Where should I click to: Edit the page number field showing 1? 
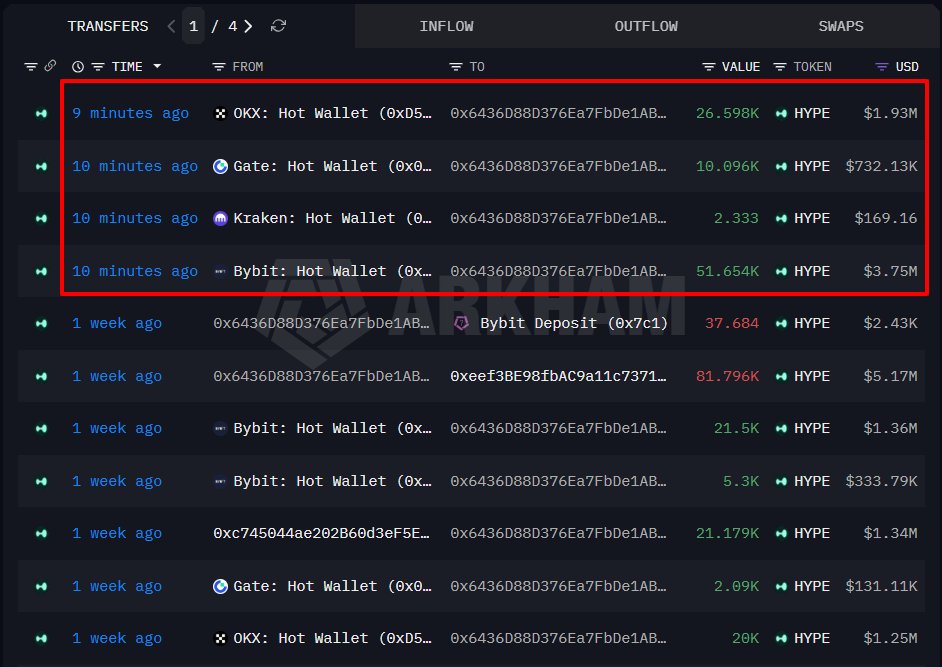coord(193,26)
